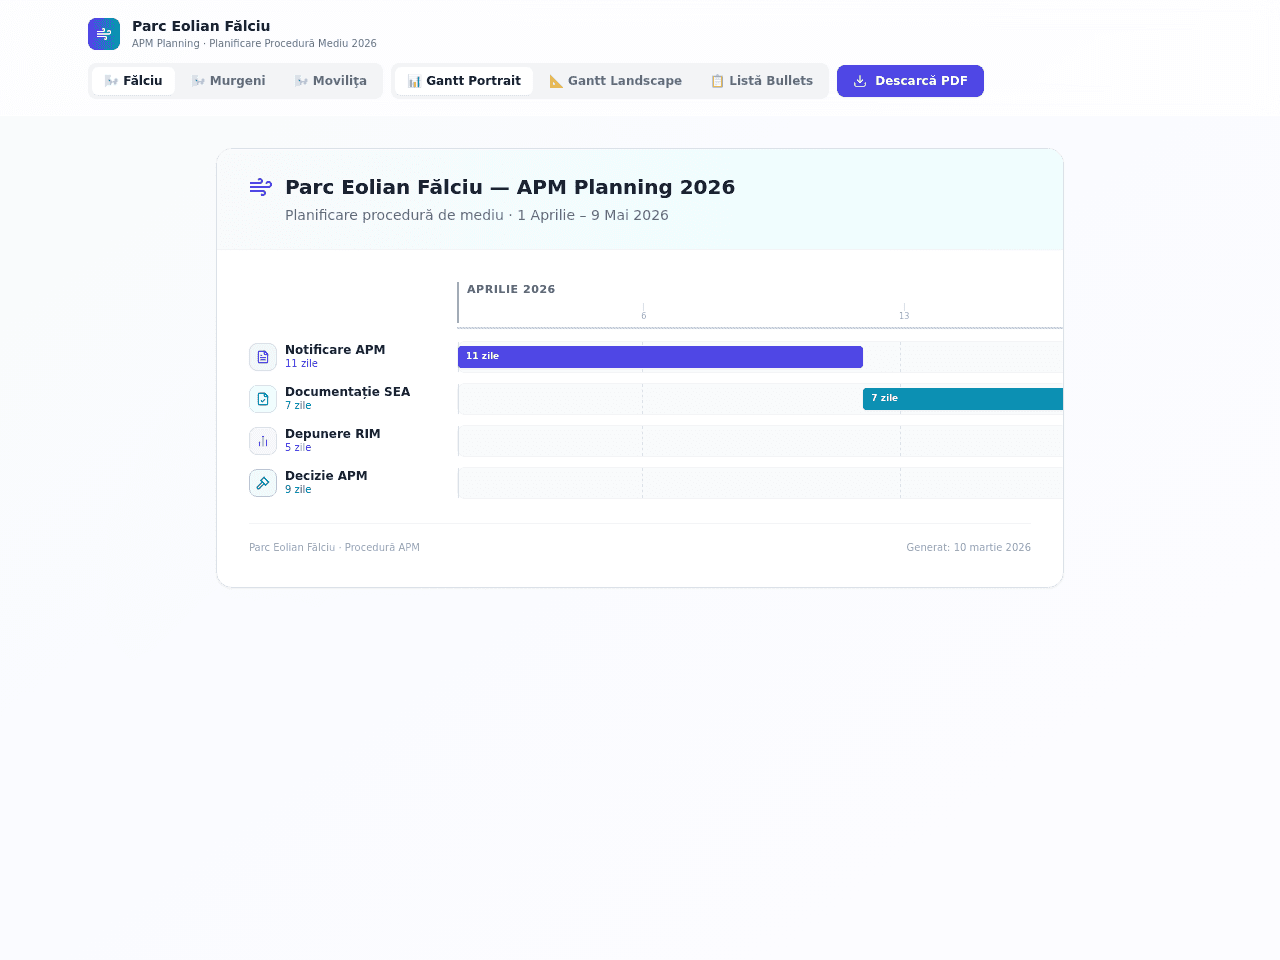1280x960 pixels.
Task: Click the Descarcă PDF button
Action: (x=910, y=81)
